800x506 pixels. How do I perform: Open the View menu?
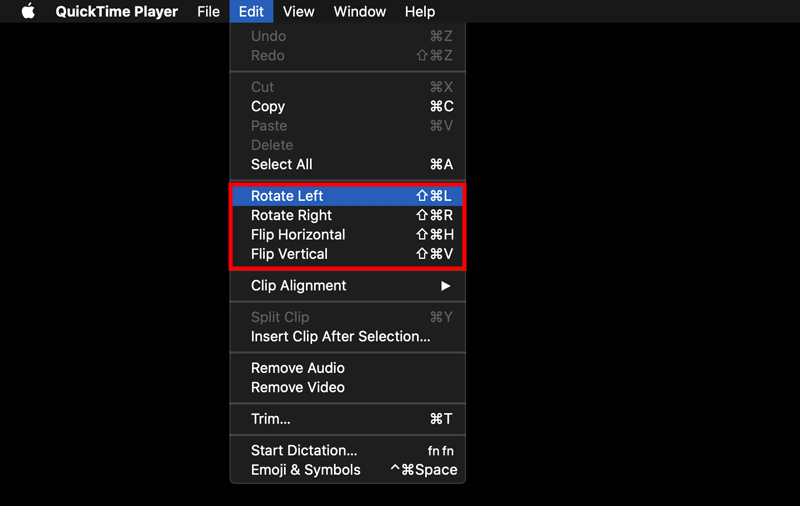298,11
